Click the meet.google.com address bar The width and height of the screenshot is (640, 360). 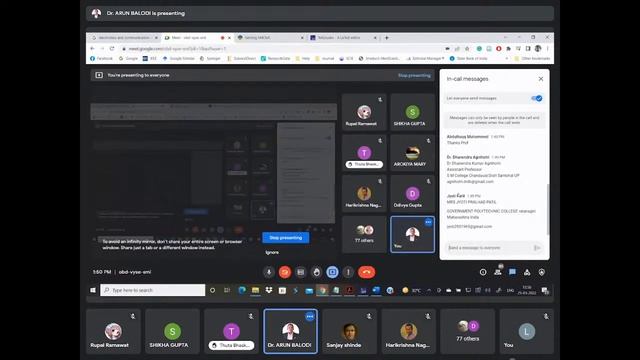pos(282,49)
